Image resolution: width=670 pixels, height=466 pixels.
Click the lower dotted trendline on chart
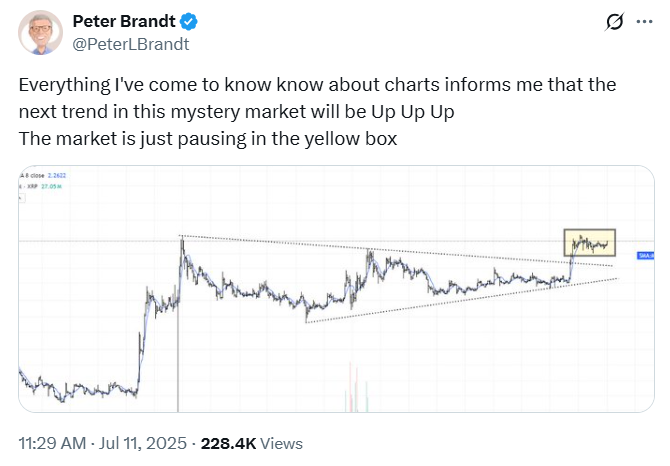point(461,300)
